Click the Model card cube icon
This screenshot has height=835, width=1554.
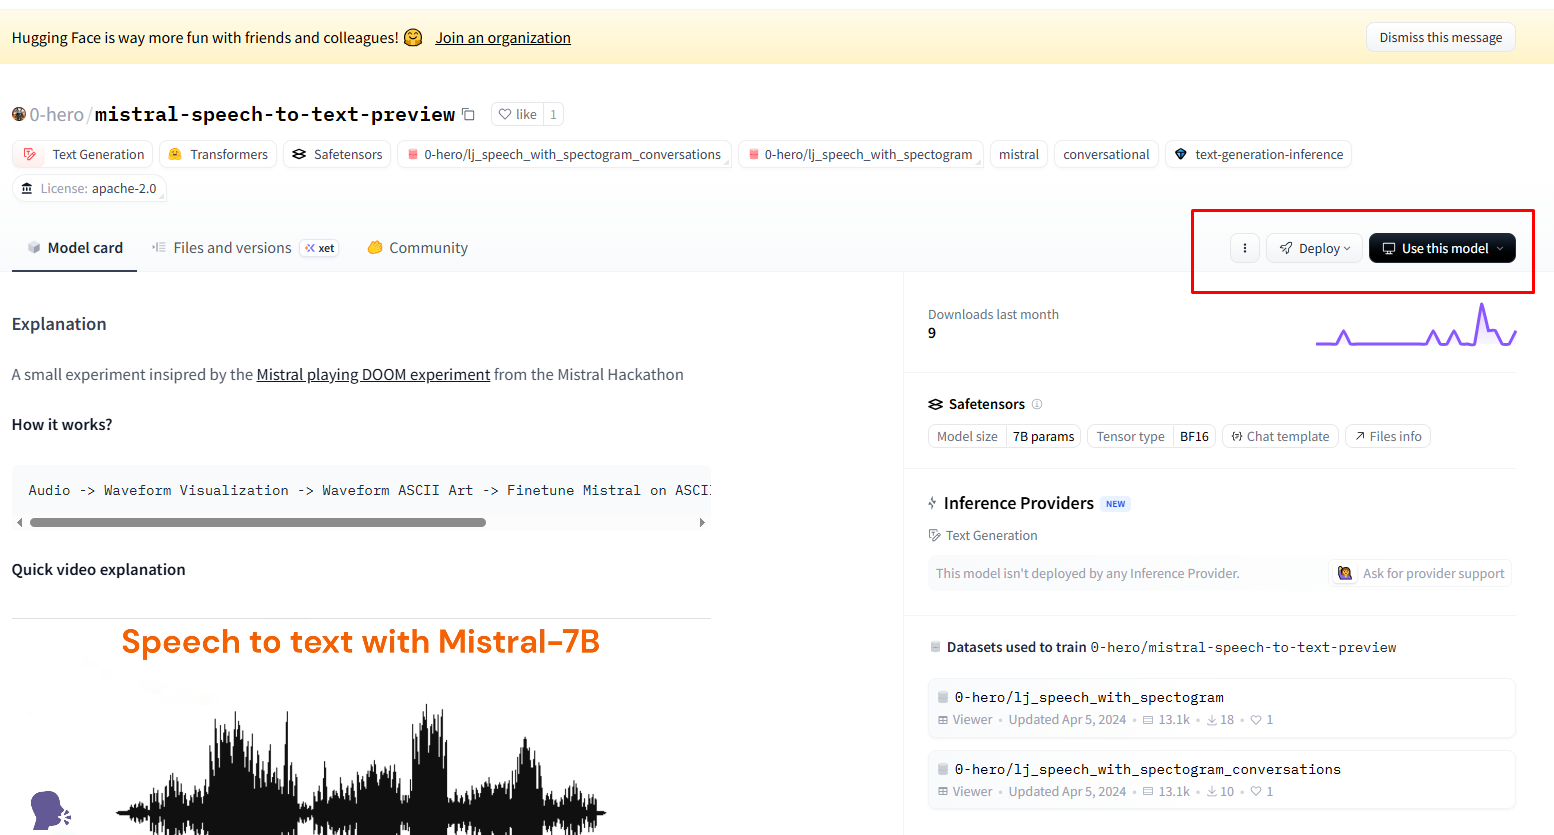pos(34,247)
